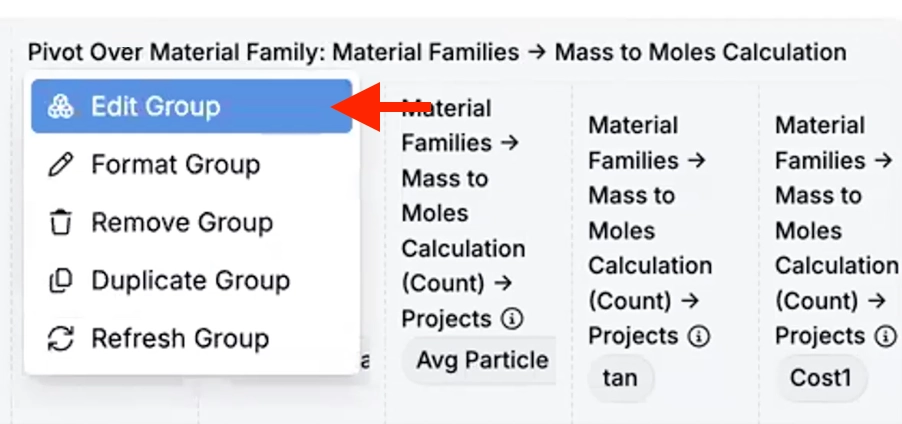The image size is (902, 424).
Task: Click the Pivot Over Material Family title
Action: pos(436,52)
